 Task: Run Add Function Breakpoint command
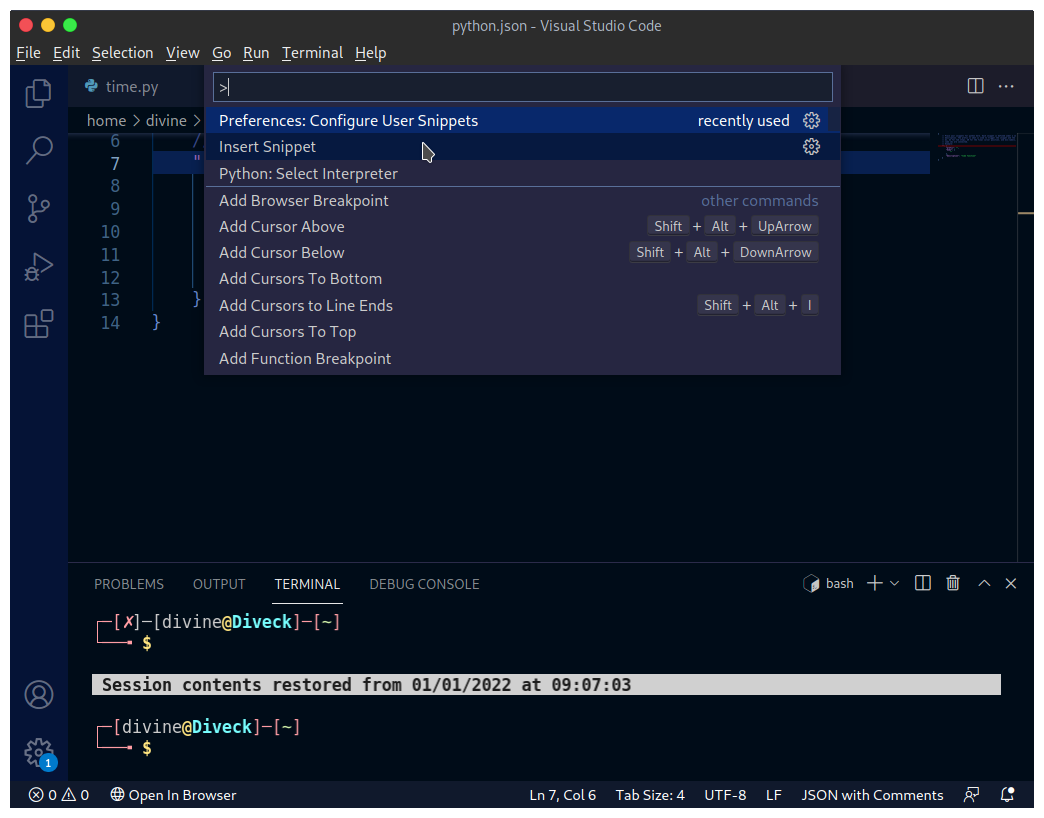click(522, 358)
